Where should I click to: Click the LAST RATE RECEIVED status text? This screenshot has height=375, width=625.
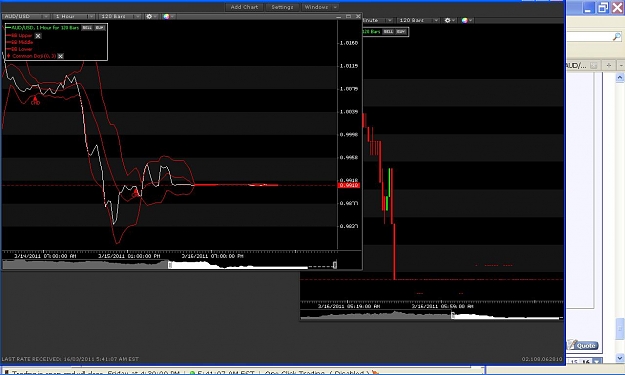point(70,359)
